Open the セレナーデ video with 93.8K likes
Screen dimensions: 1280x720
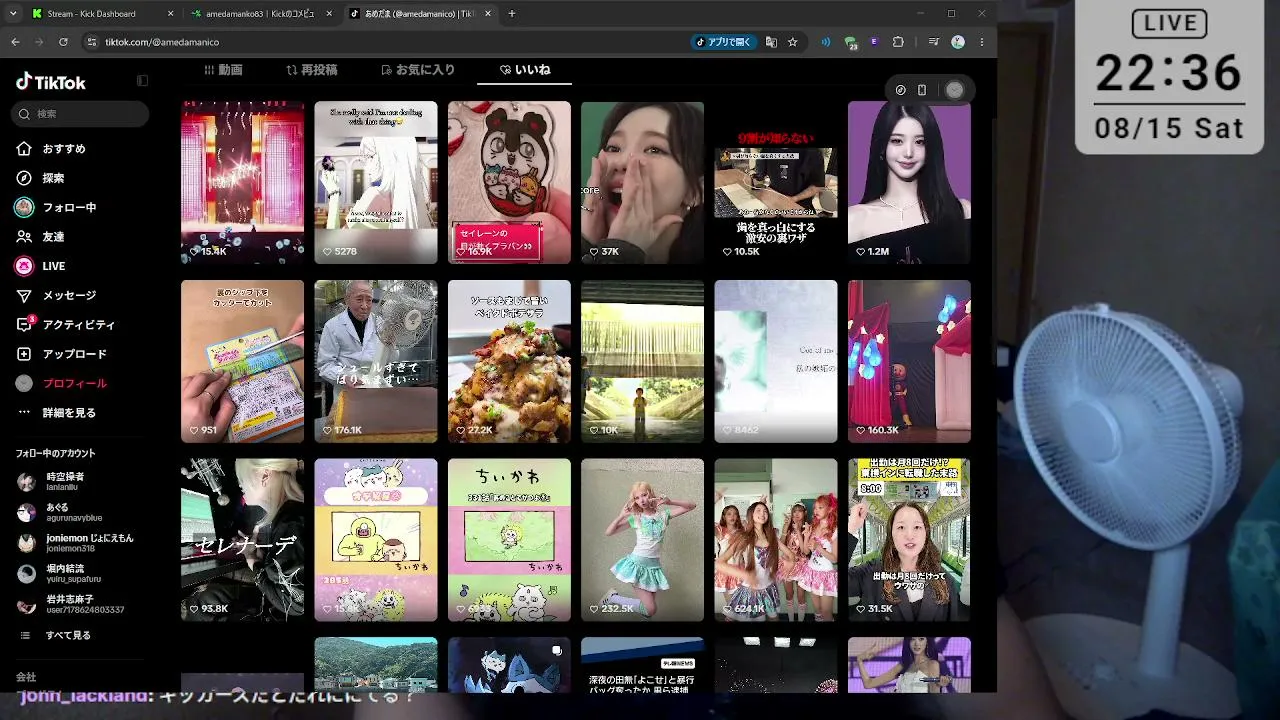[x=242, y=540]
